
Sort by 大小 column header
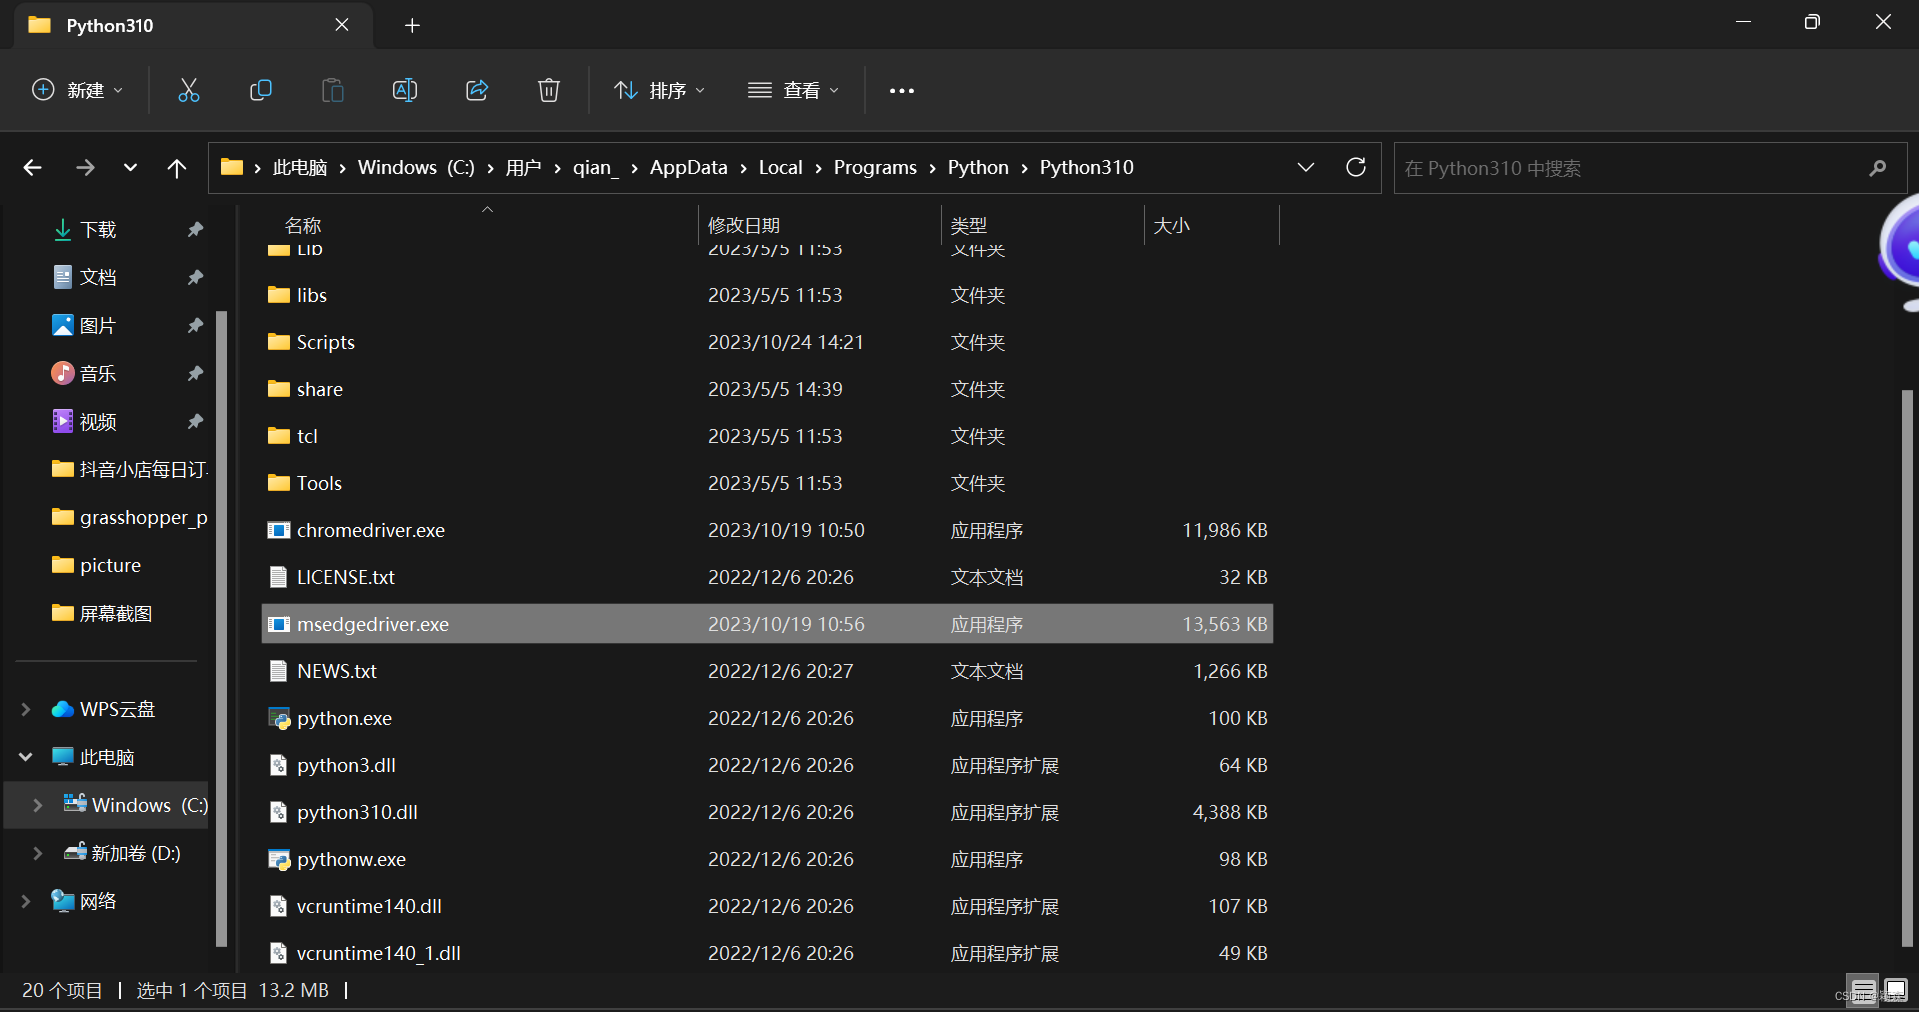1172,225
